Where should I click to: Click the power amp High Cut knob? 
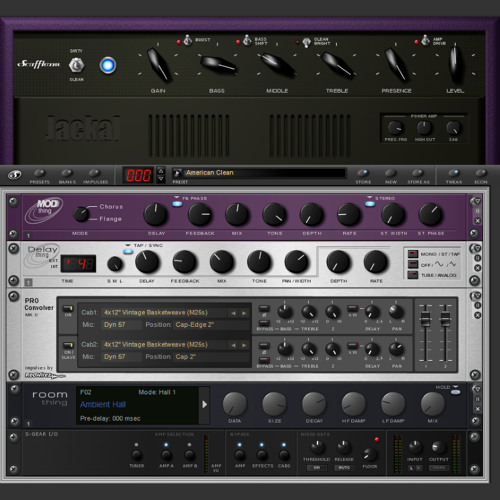coord(424,128)
